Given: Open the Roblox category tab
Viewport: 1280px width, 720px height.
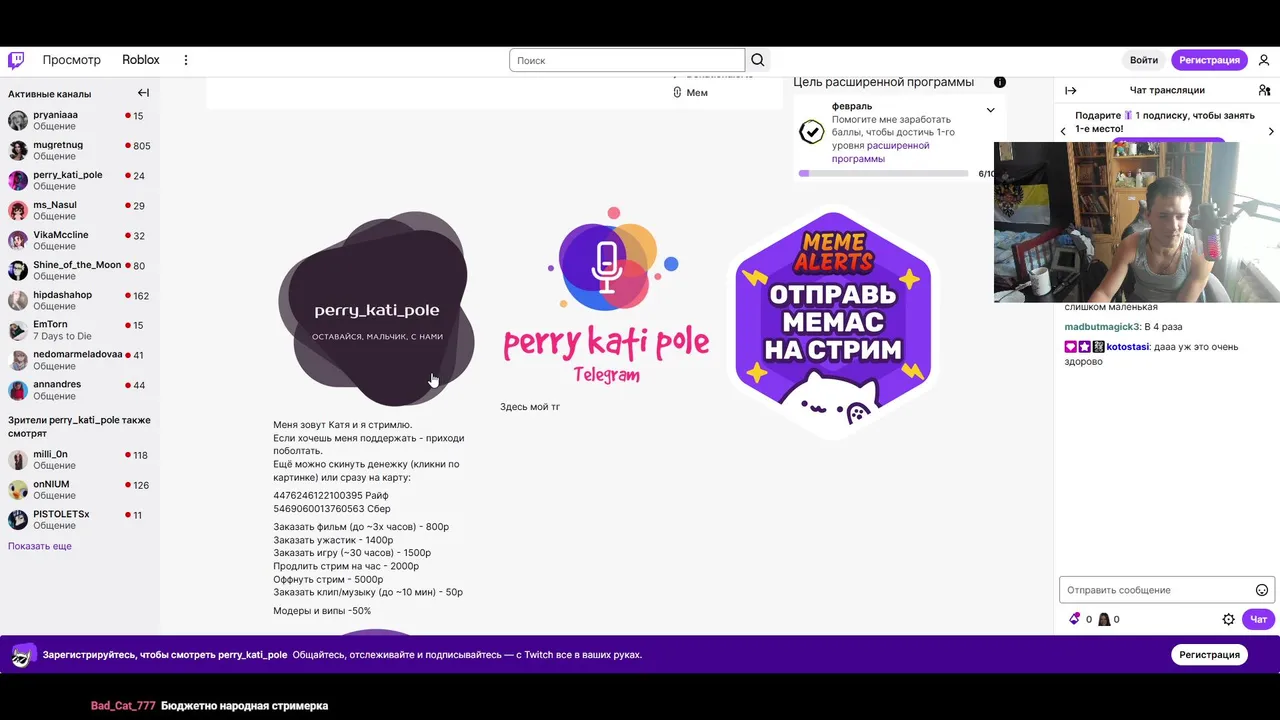Looking at the screenshot, I should 141,60.
